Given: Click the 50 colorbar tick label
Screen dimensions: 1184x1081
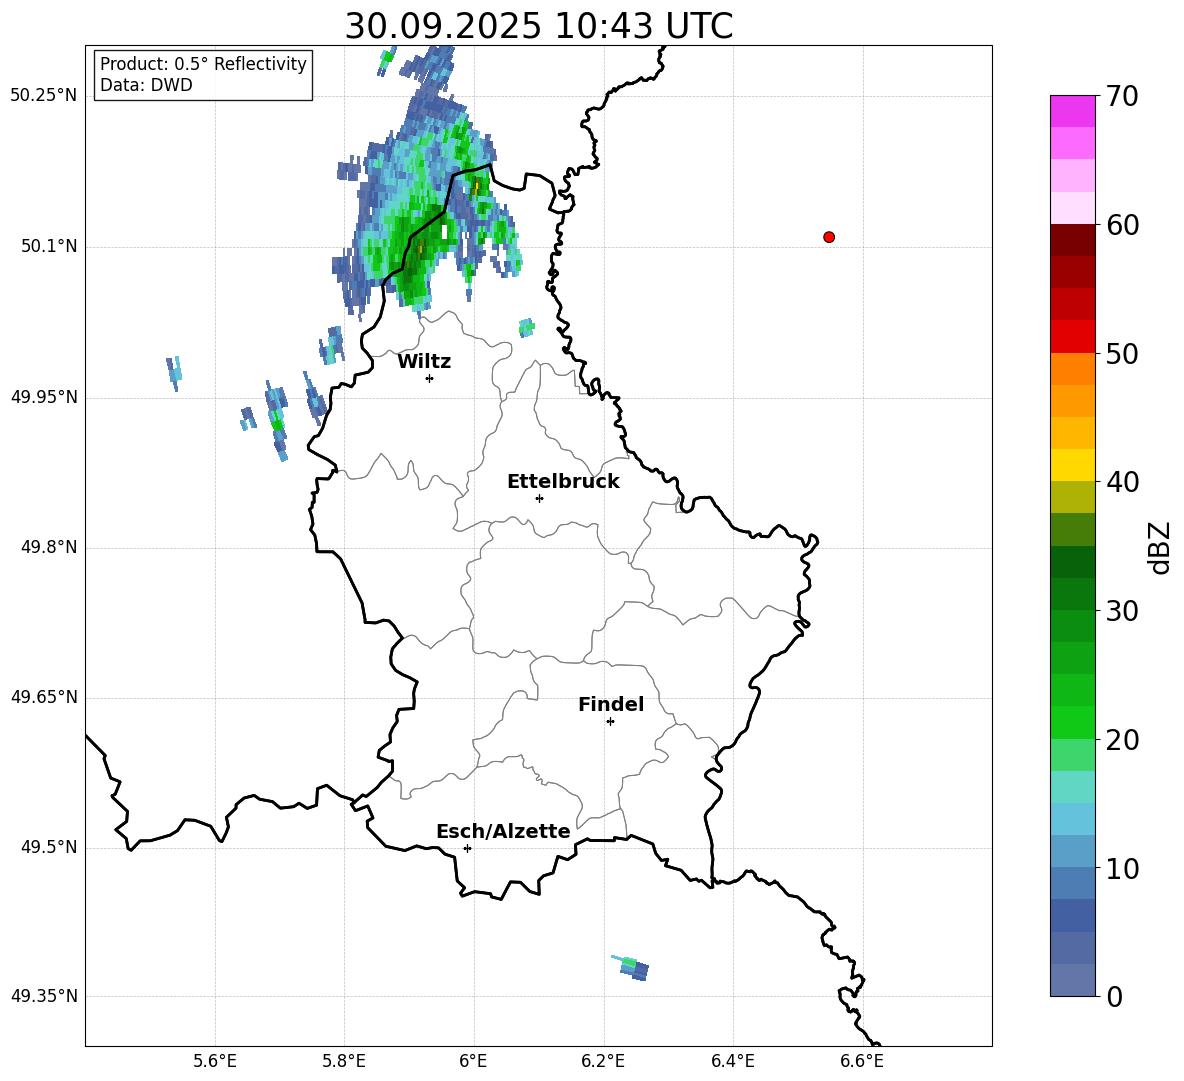Looking at the screenshot, I should click(1122, 354).
